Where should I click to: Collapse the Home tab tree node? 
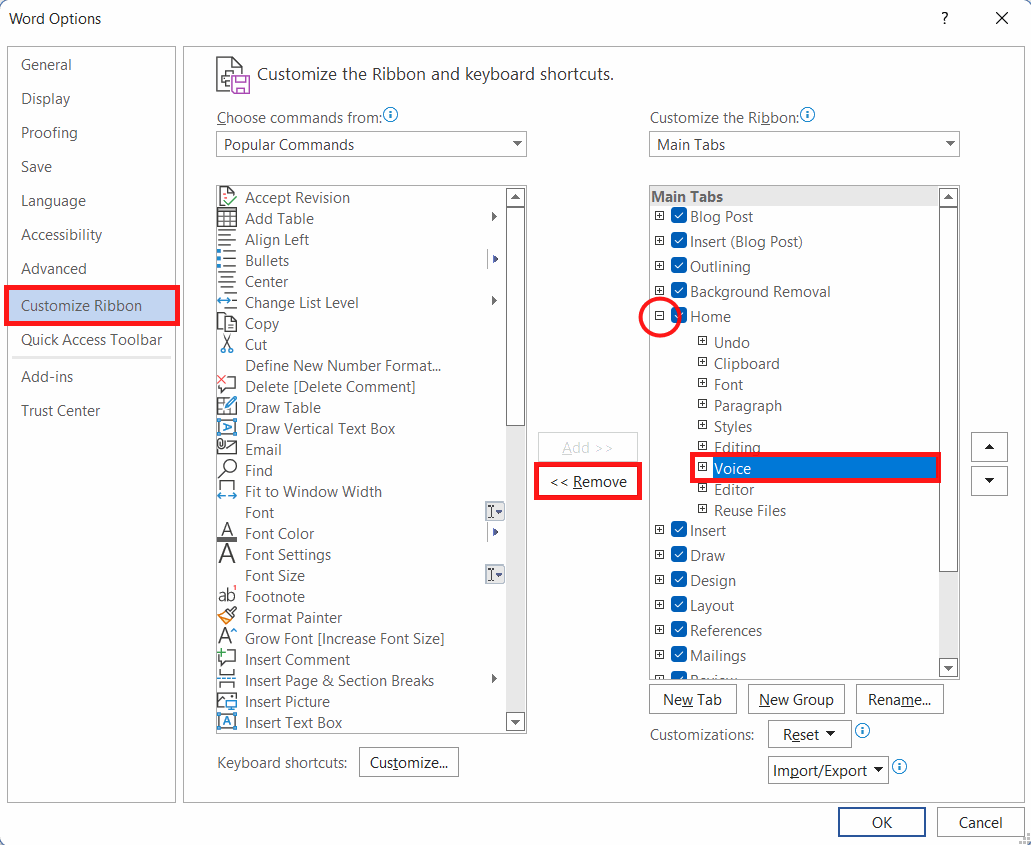(x=659, y=316)
